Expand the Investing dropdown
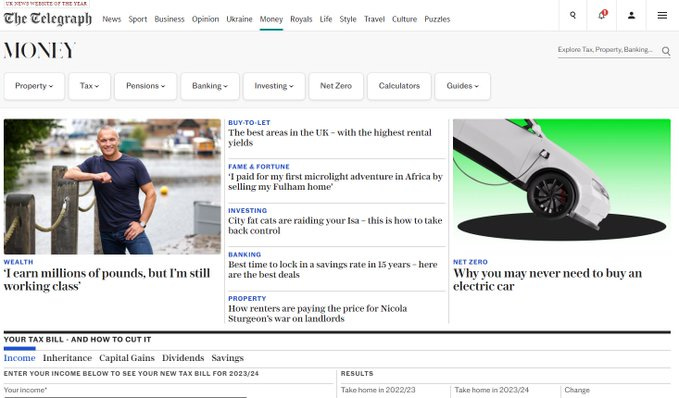 274,86
